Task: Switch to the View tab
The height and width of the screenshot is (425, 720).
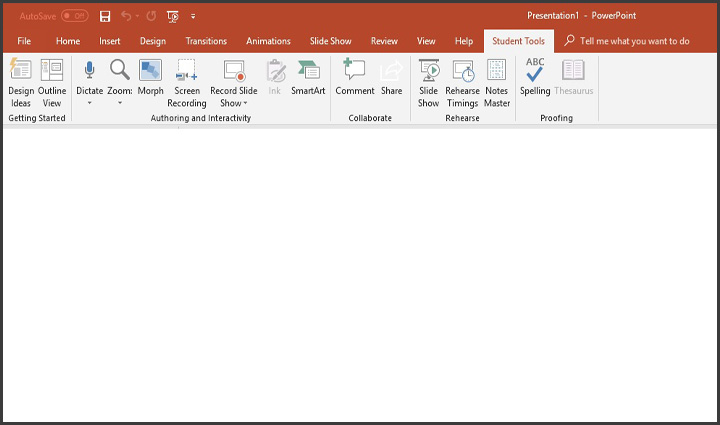Action: (x=426, y=41)
